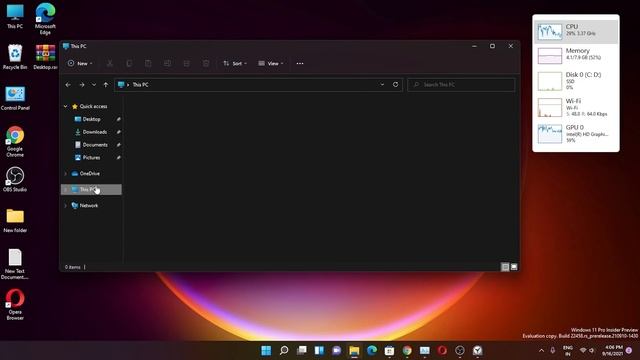
Task: Select the This PC desktop shortcut
Action: pyautogui.click(x=15, y=16)
